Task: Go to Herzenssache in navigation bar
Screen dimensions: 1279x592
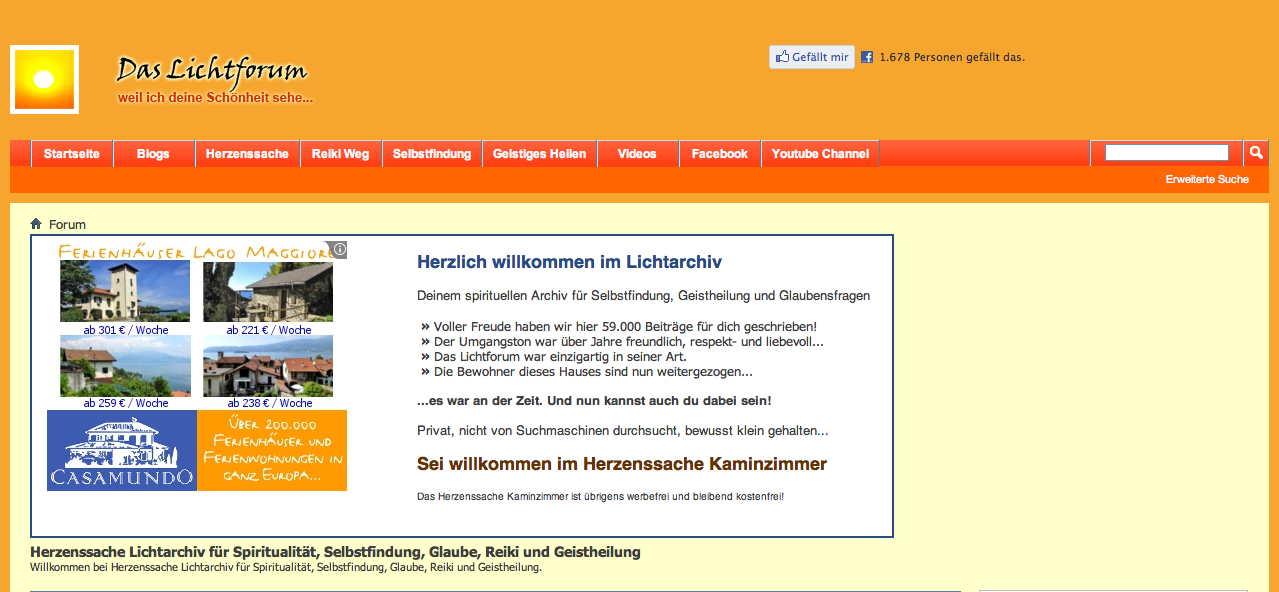Action: point(247,154)
